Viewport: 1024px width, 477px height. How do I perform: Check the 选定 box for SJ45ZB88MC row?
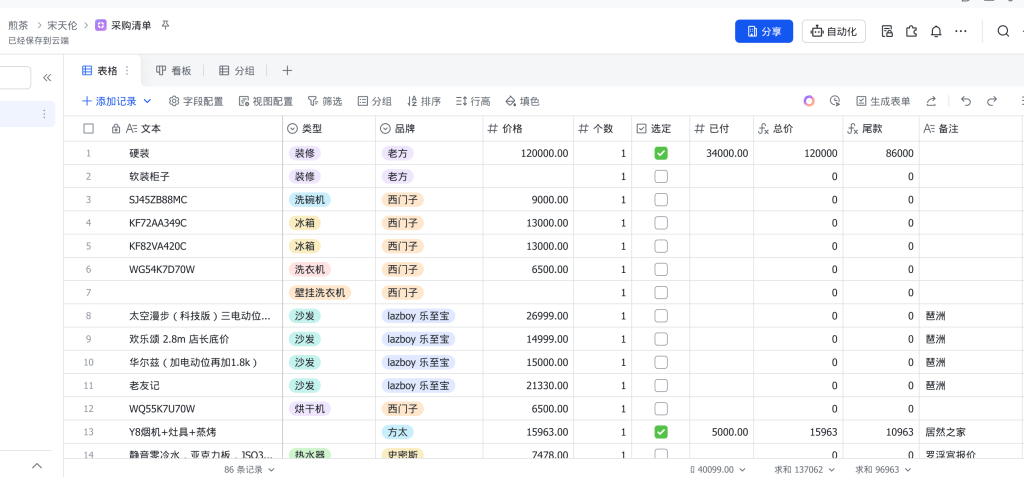pos(661,200)
